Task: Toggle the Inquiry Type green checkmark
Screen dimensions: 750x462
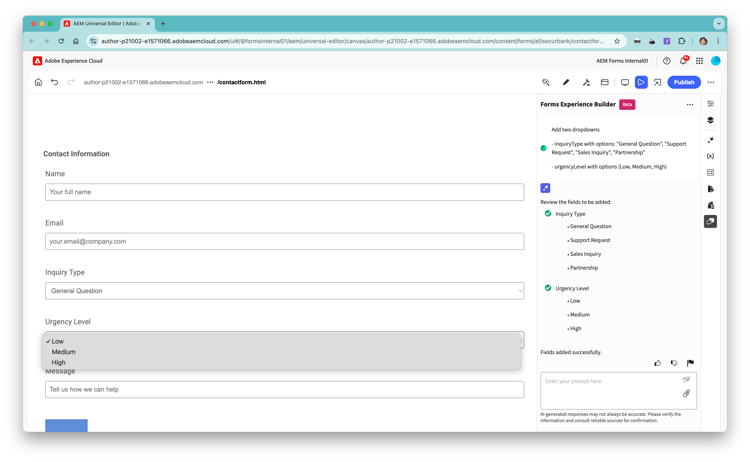Action: point(548,213)
